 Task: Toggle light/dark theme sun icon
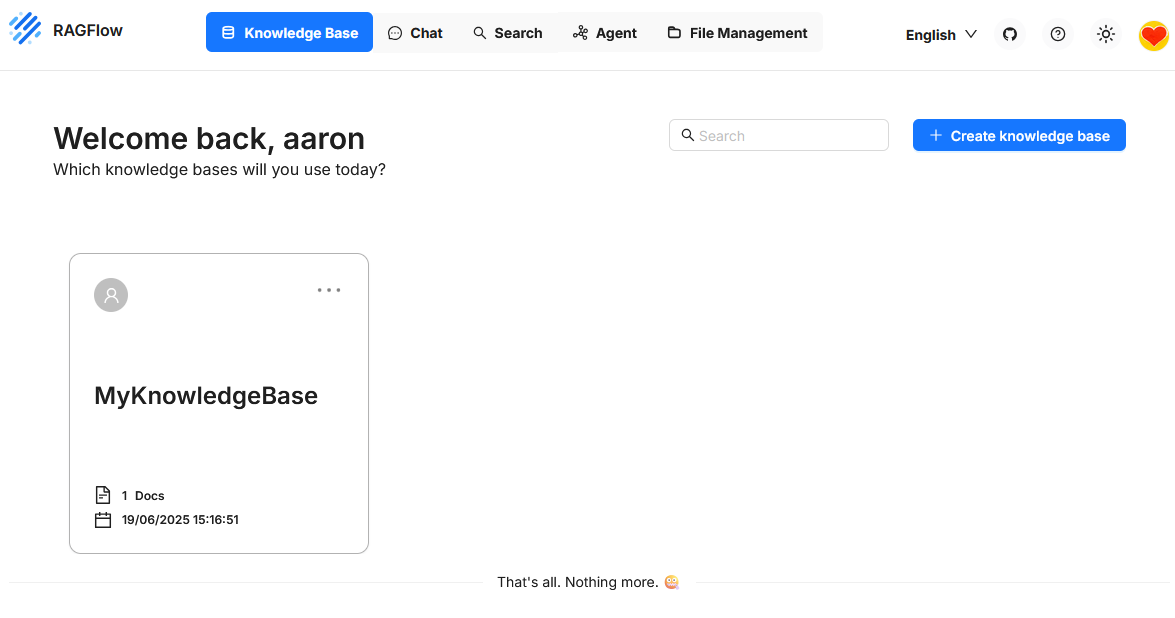point(1105,34)
